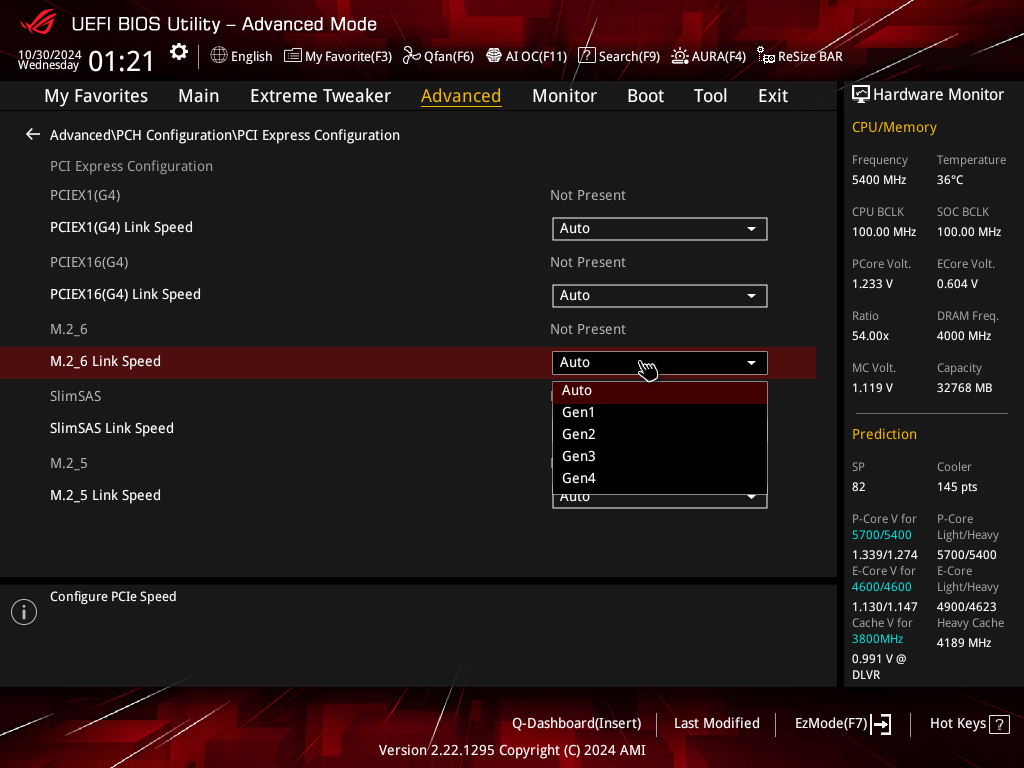This screenshot has height=768, width=1024.
Task: Select the SlimSAS Link Speed row label
Action: coord(112,428)
